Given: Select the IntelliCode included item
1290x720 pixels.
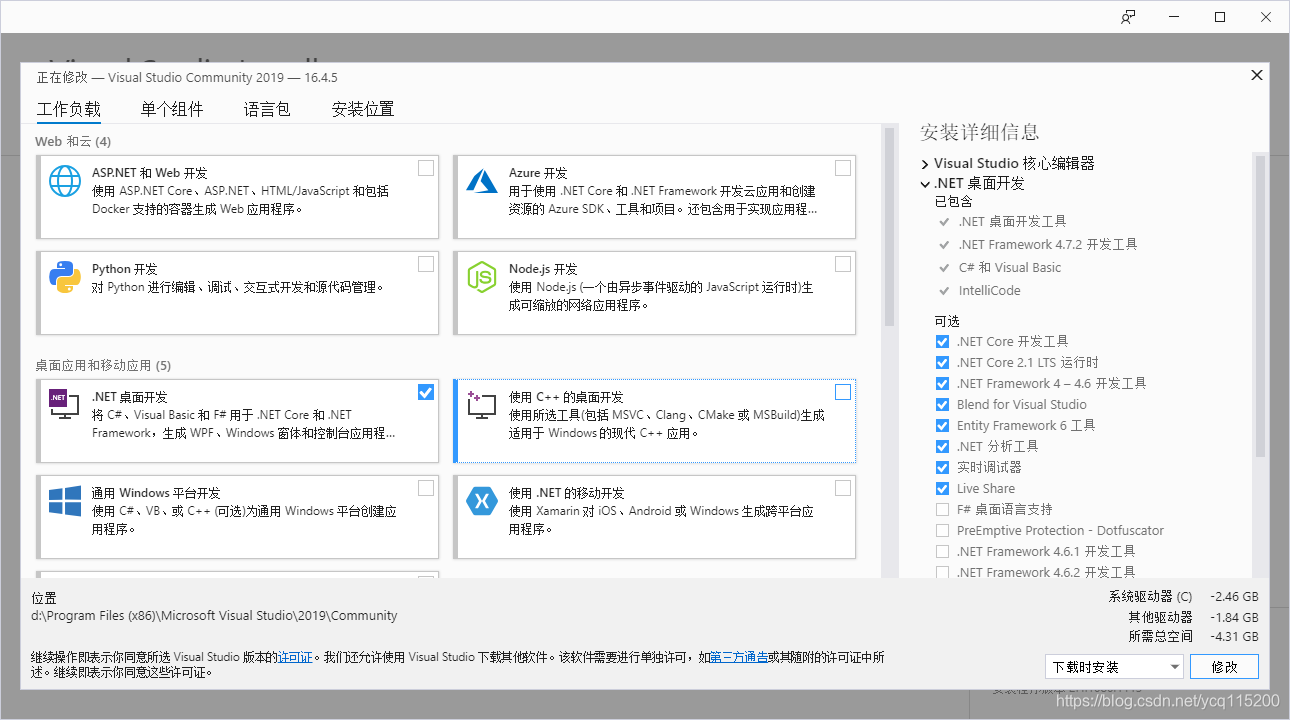Looking at the screenshot, I should [x=989, y=290].
